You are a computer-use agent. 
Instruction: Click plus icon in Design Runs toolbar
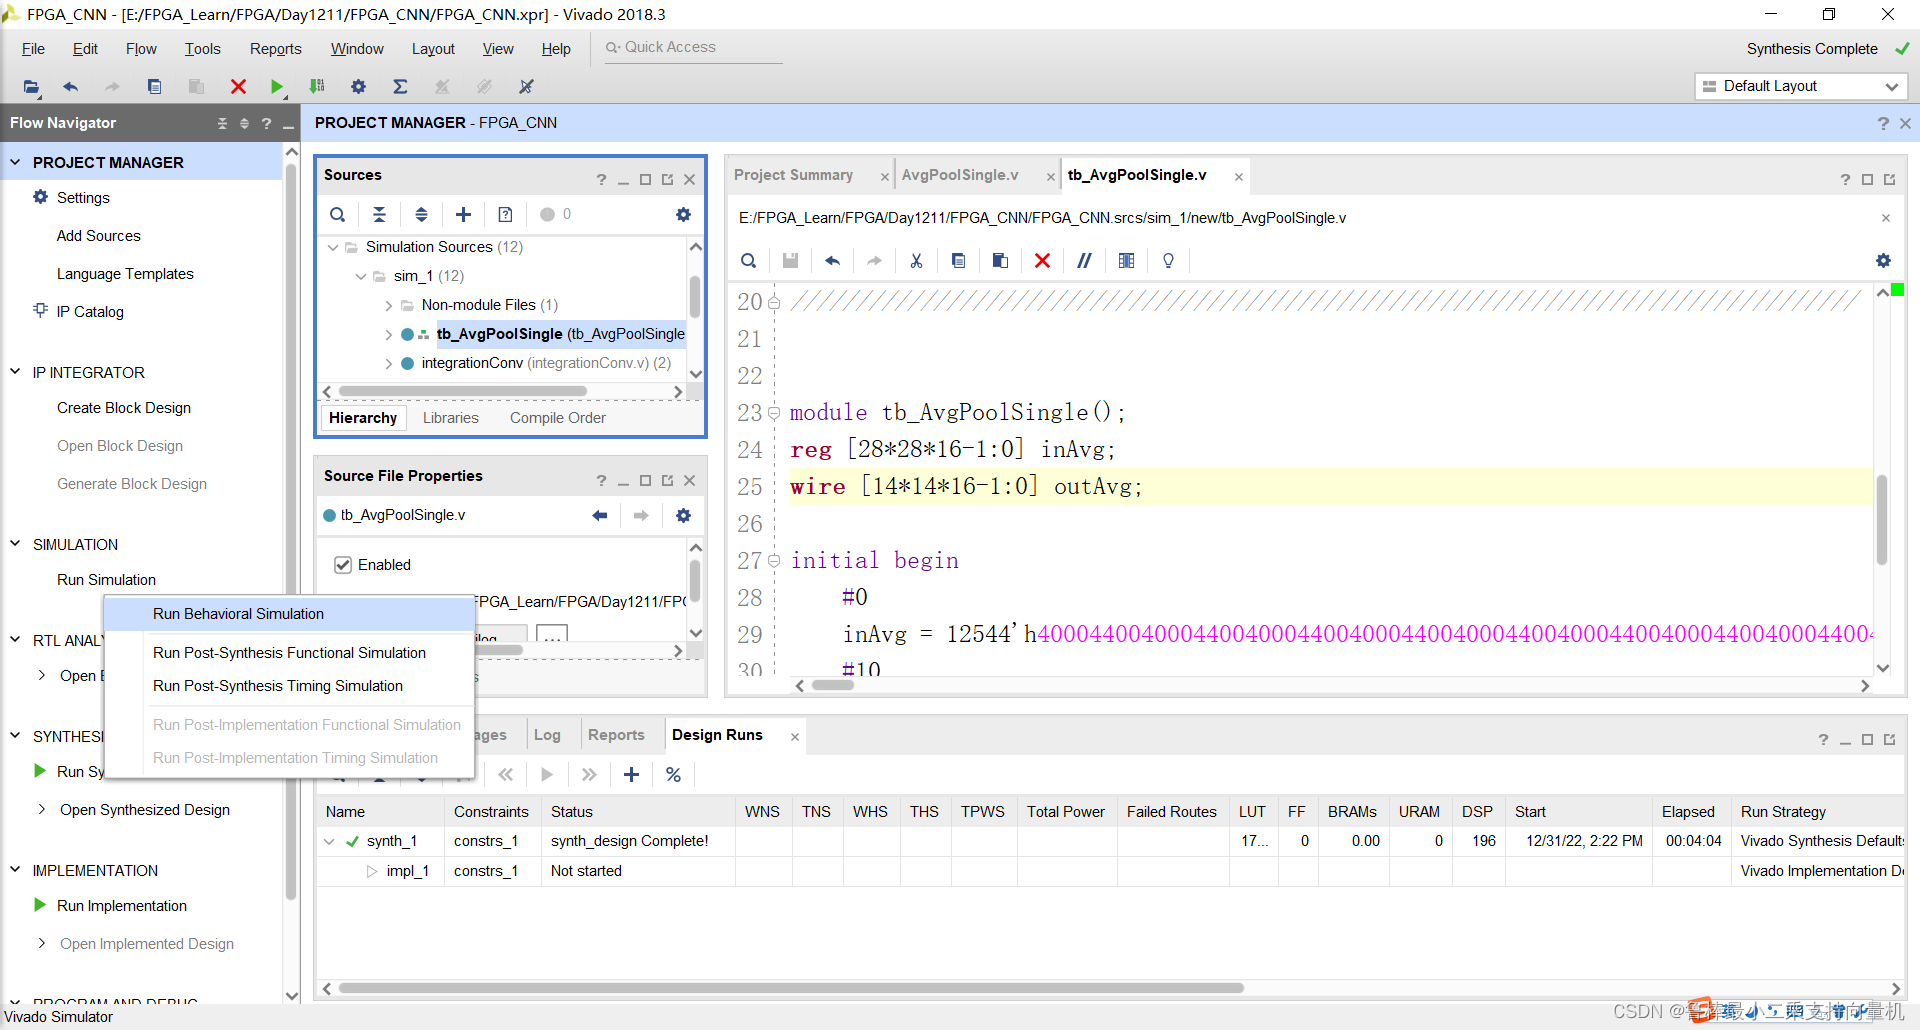pyautogui.click(x=631, y=775)
